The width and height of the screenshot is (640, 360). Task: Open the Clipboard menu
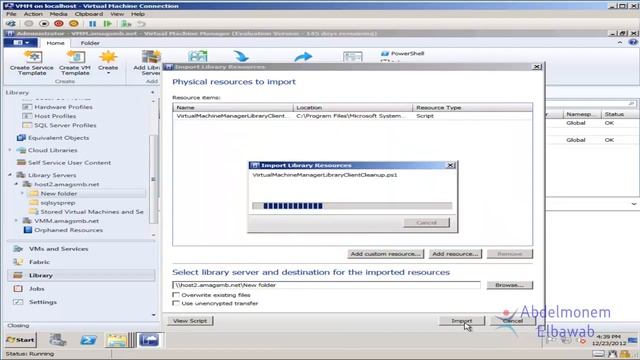point(89,14)
